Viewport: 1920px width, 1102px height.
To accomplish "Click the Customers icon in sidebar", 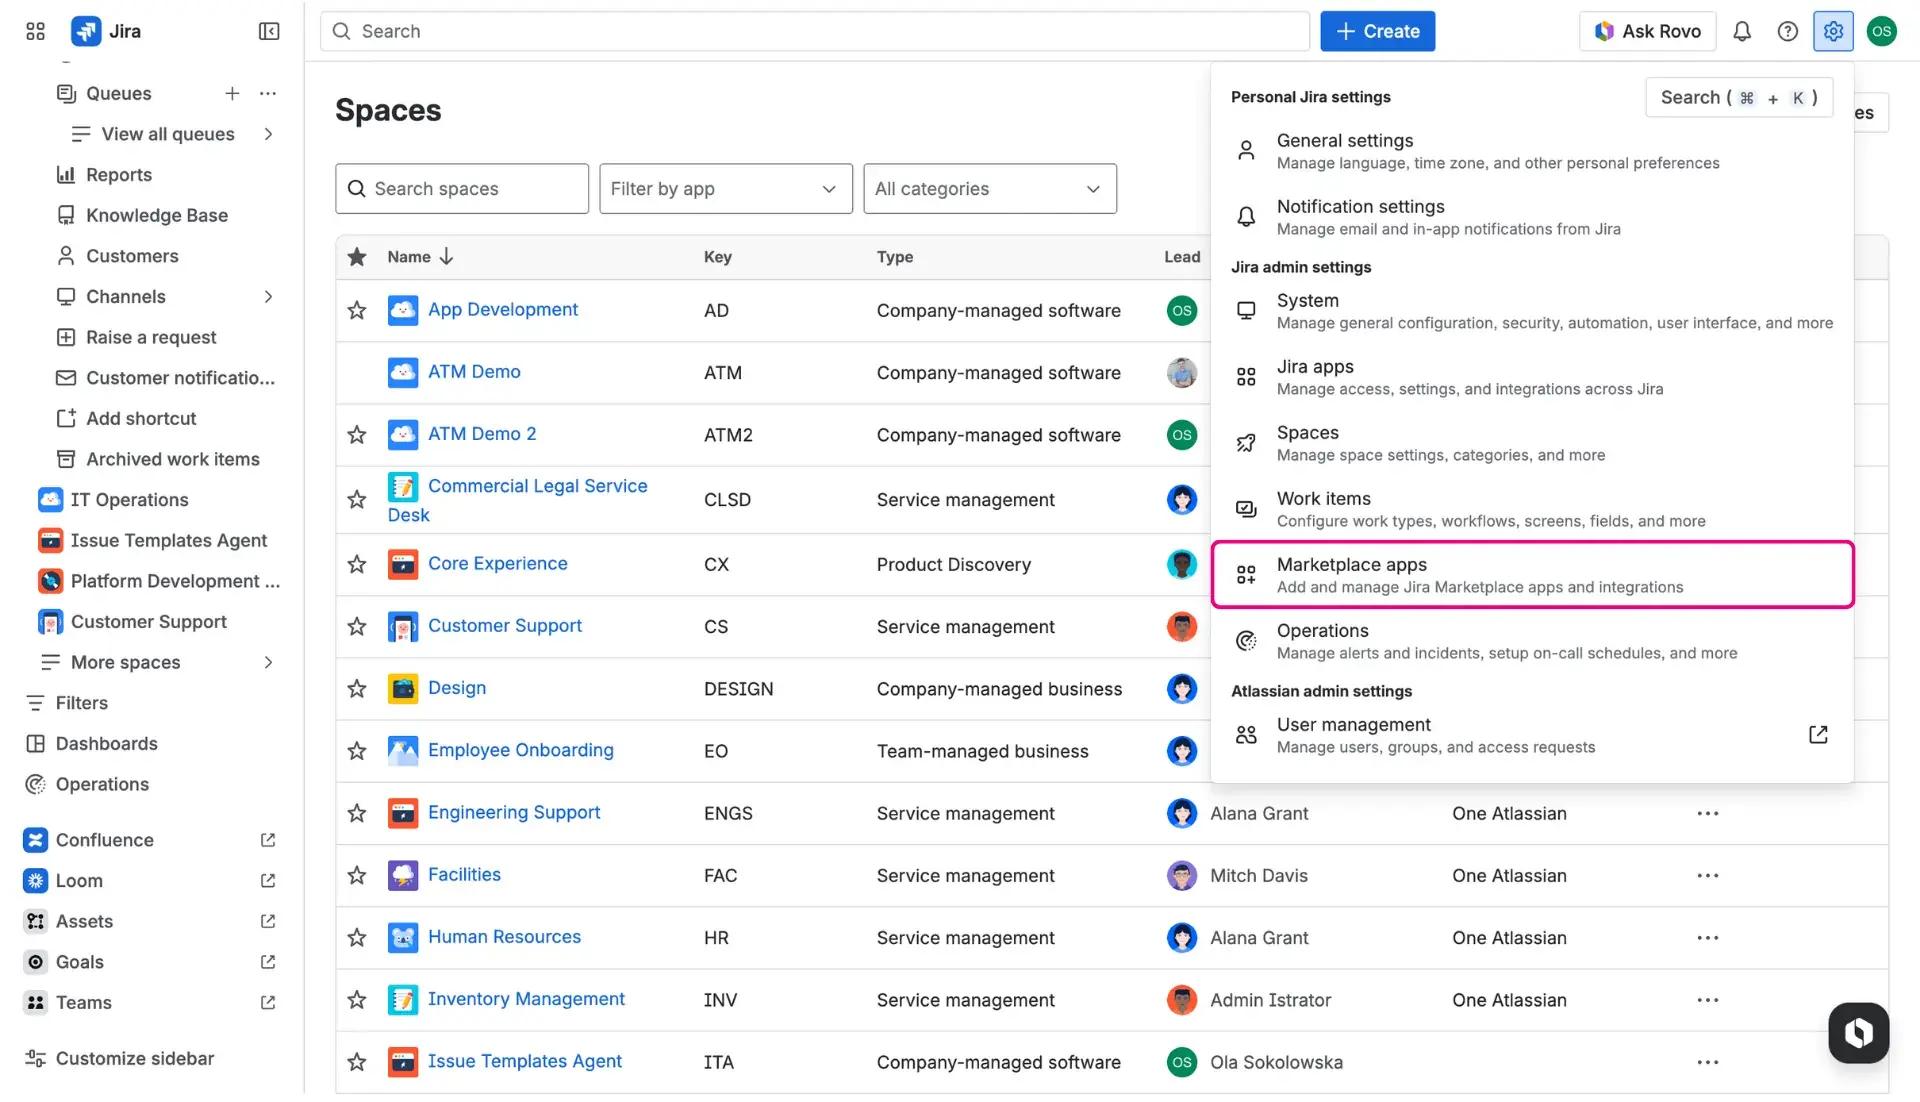I will click(65, 256).
